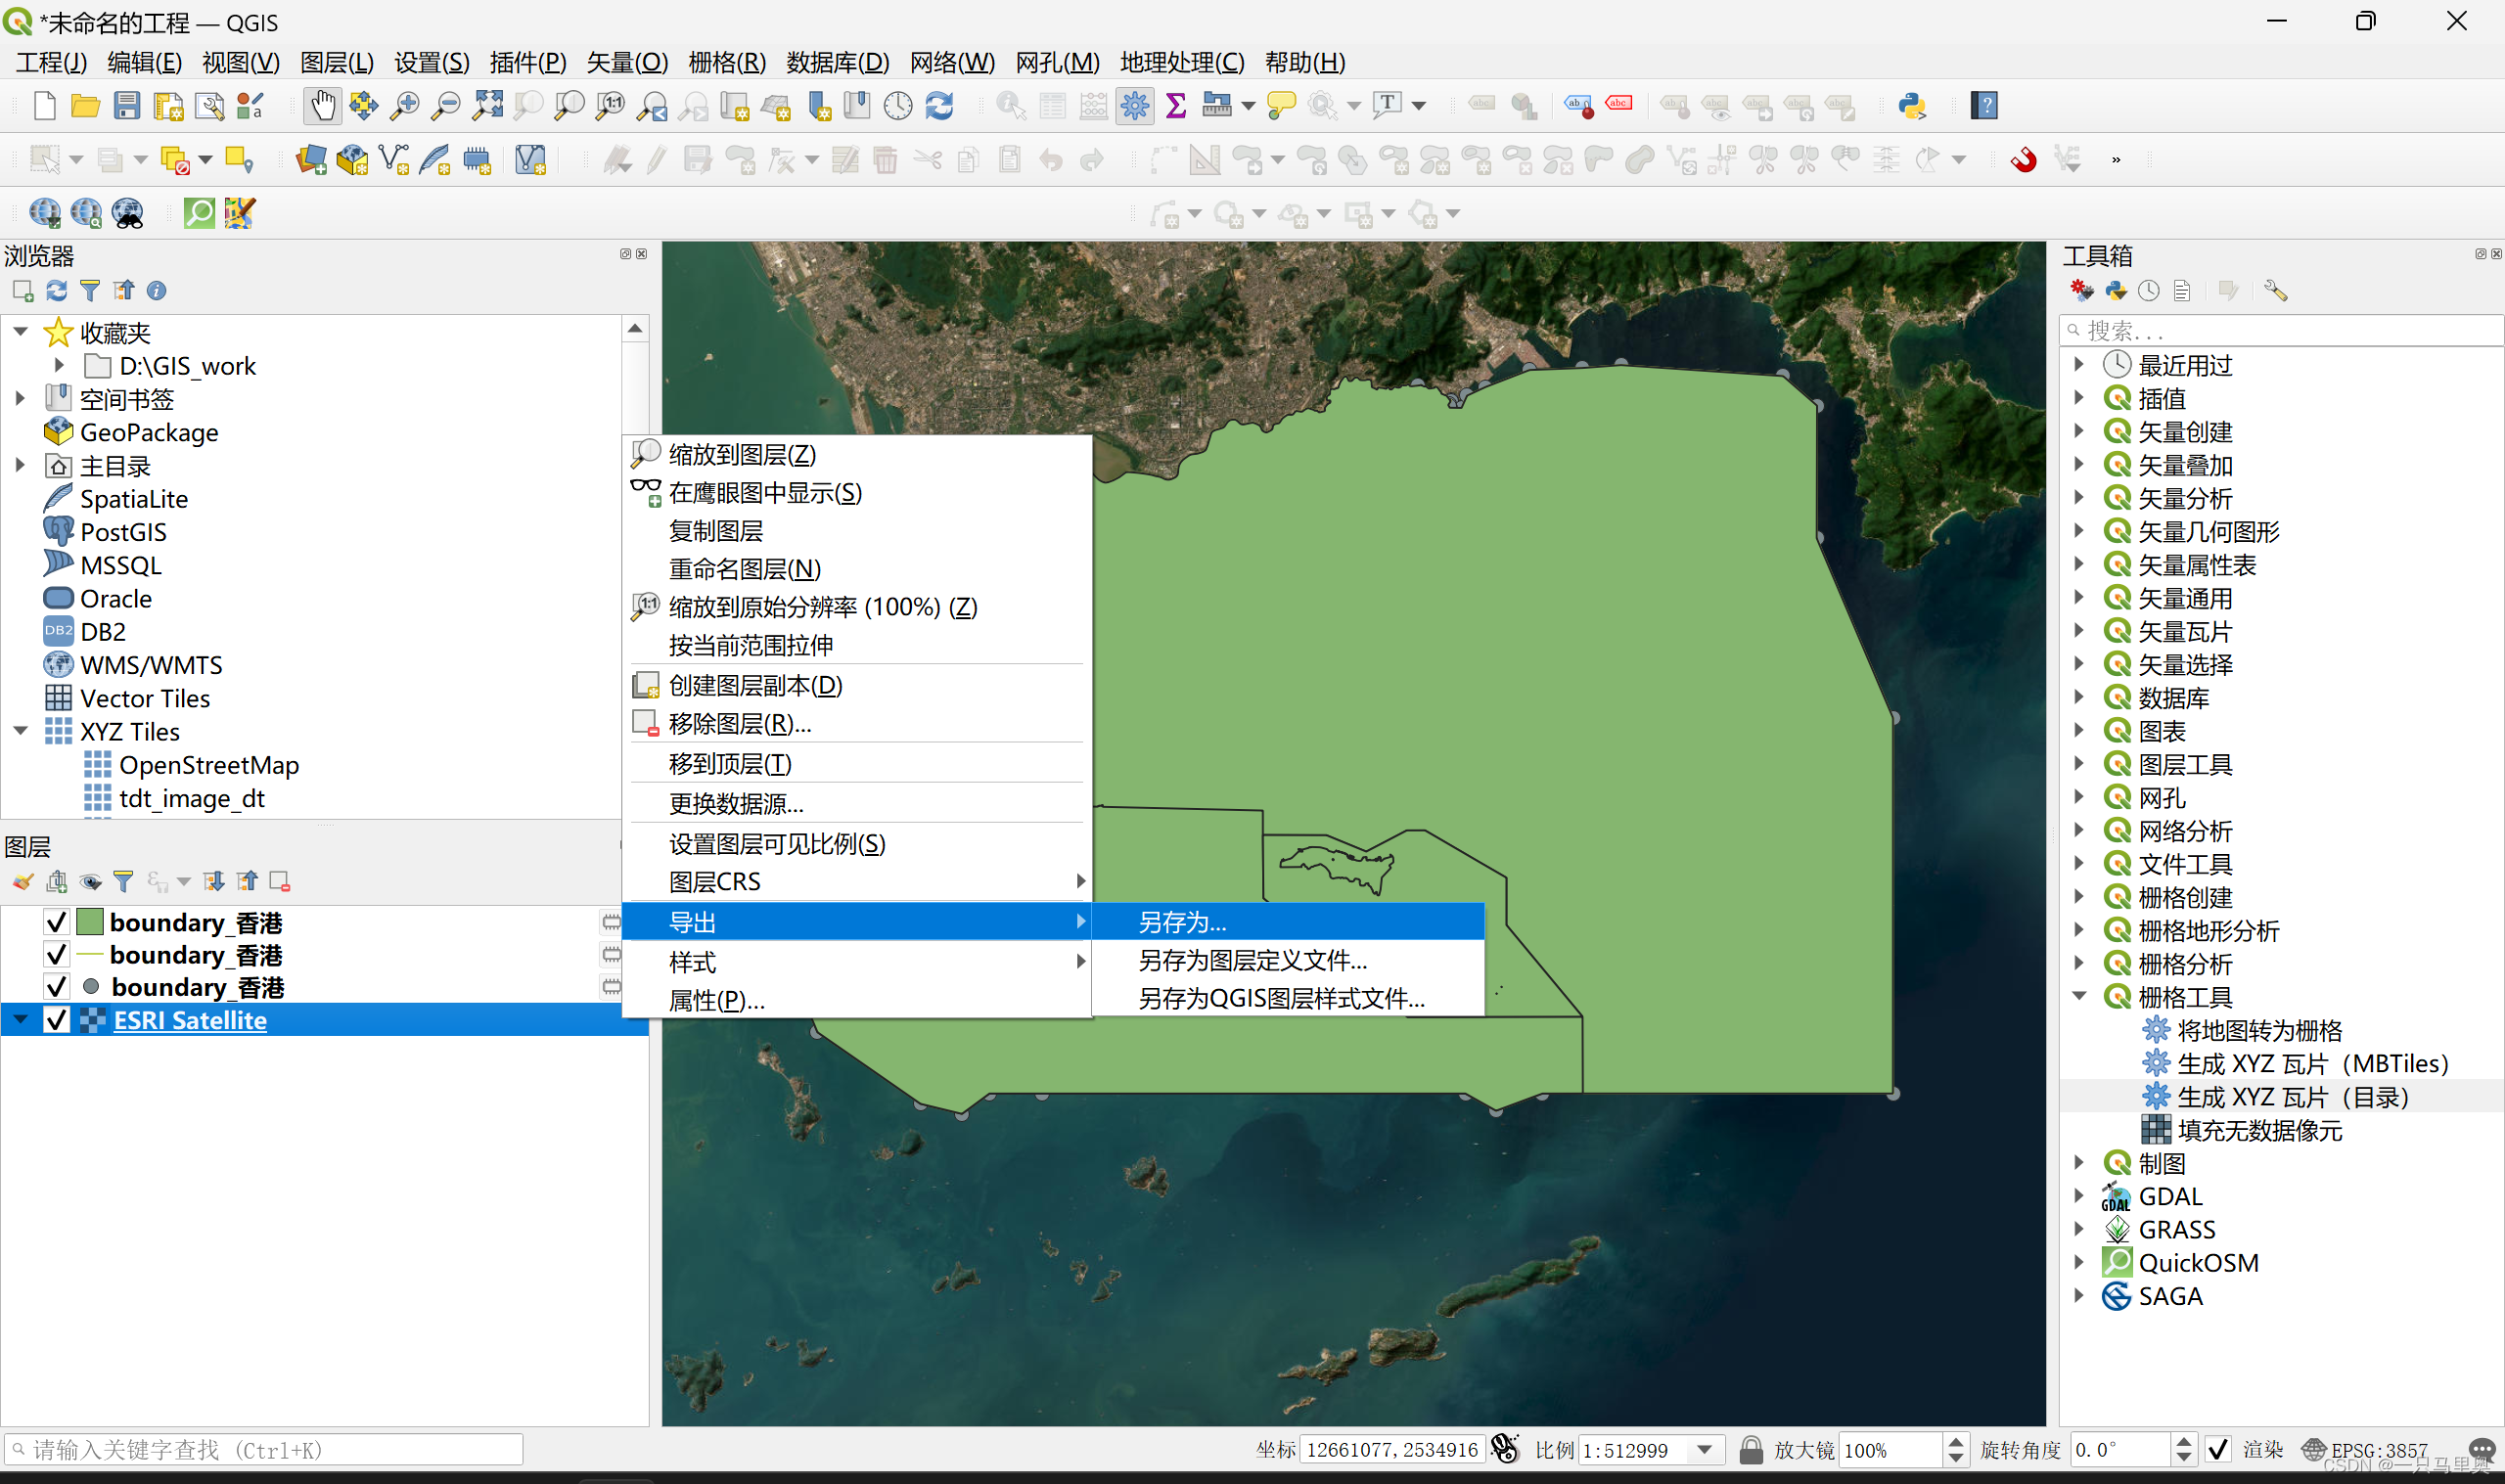2505x1484 pixels.
Task: Toggle the green polygon boundary_香港 layer checkbox
Action: [57, 922]
